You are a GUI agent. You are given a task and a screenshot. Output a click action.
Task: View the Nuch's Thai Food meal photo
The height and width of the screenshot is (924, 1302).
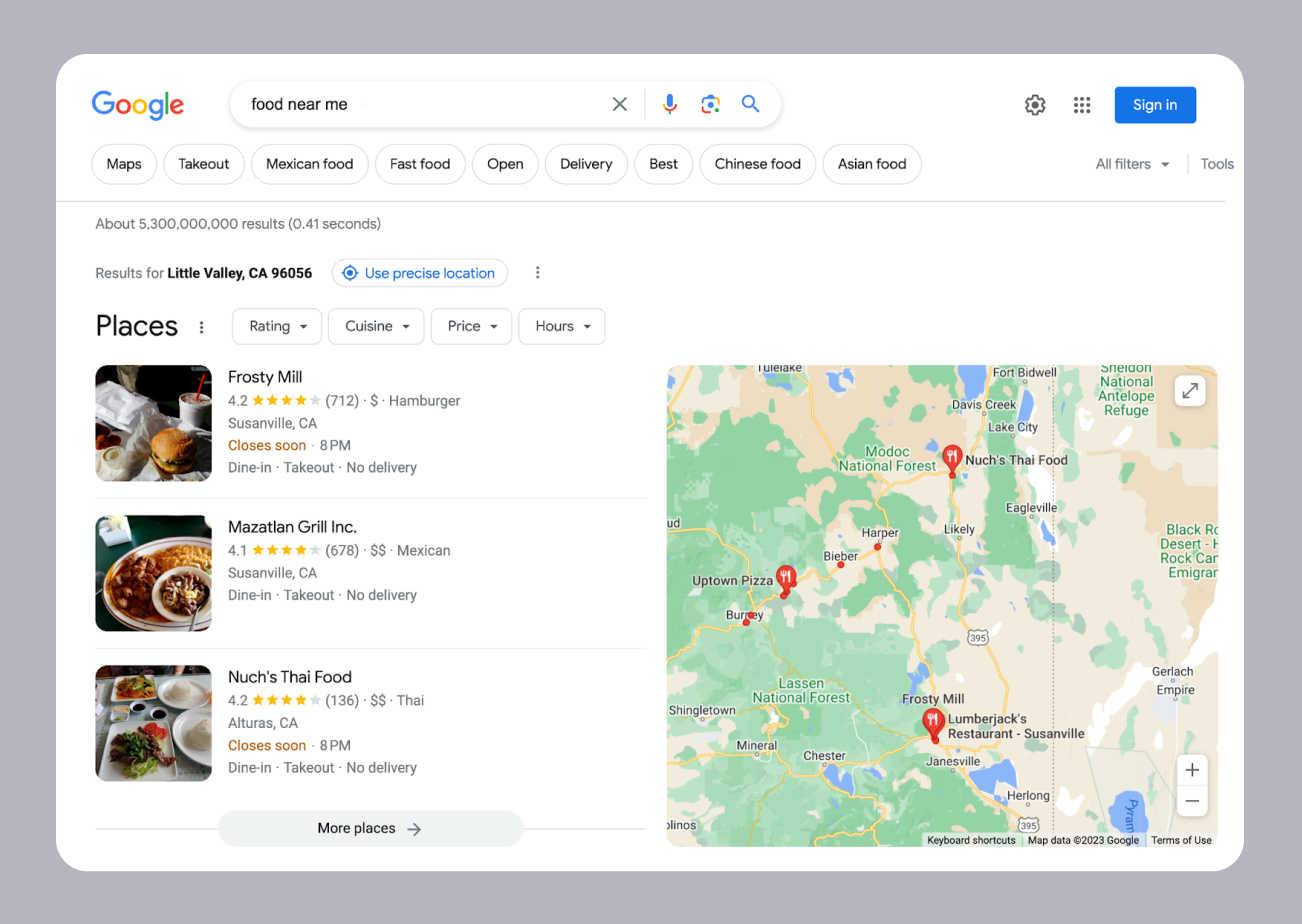(153, 723)
